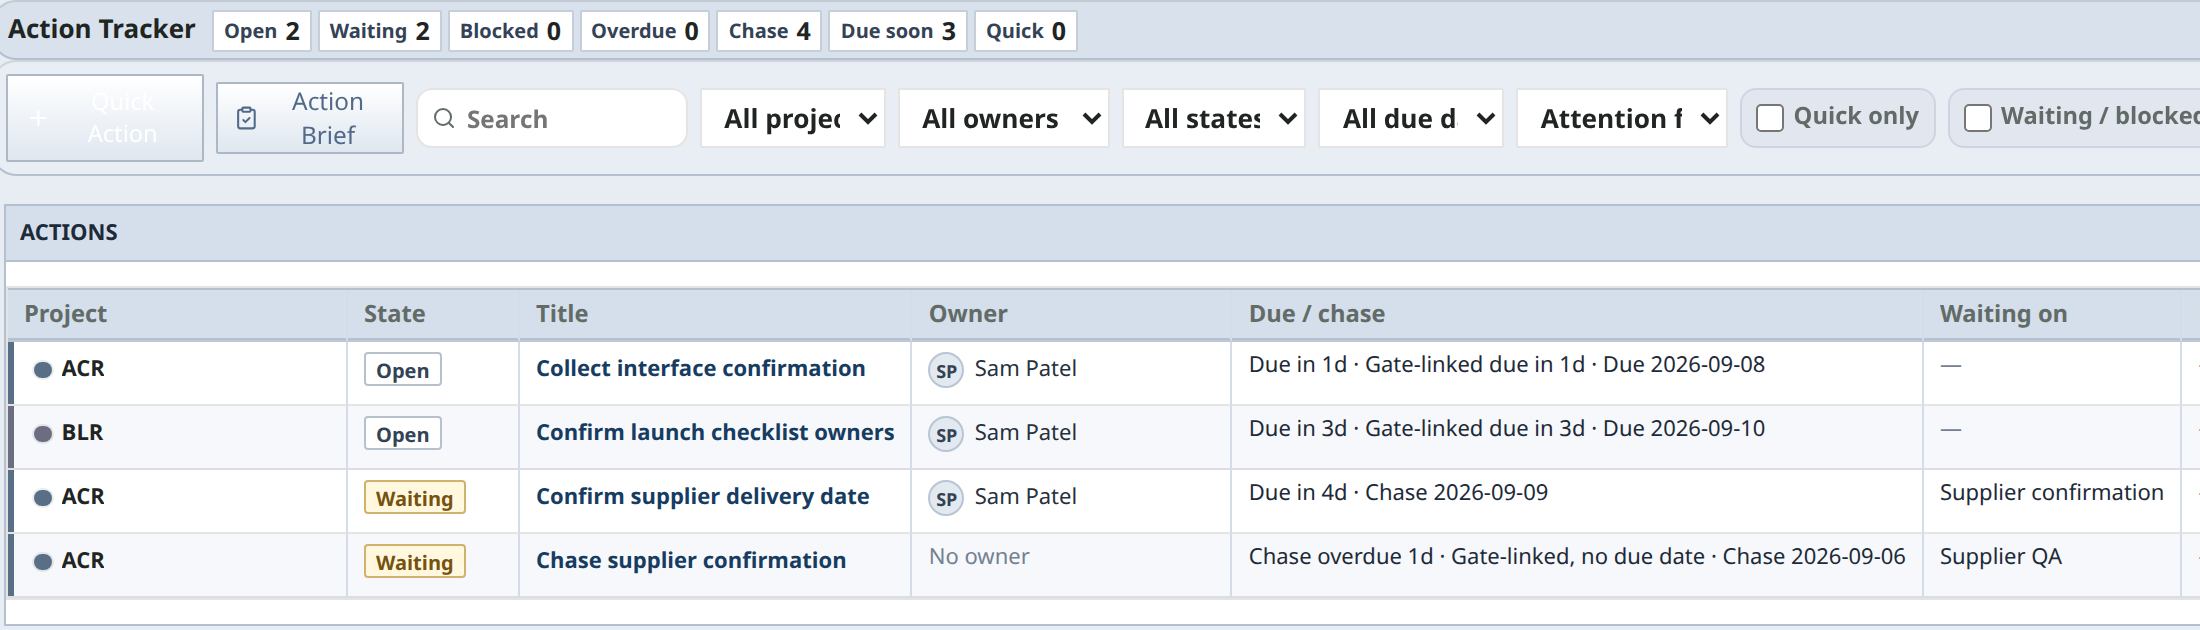The width and height of the screenshot is (2200, 630).
Task: Click the magnifier icon in Search
Action: pos(444,118)
